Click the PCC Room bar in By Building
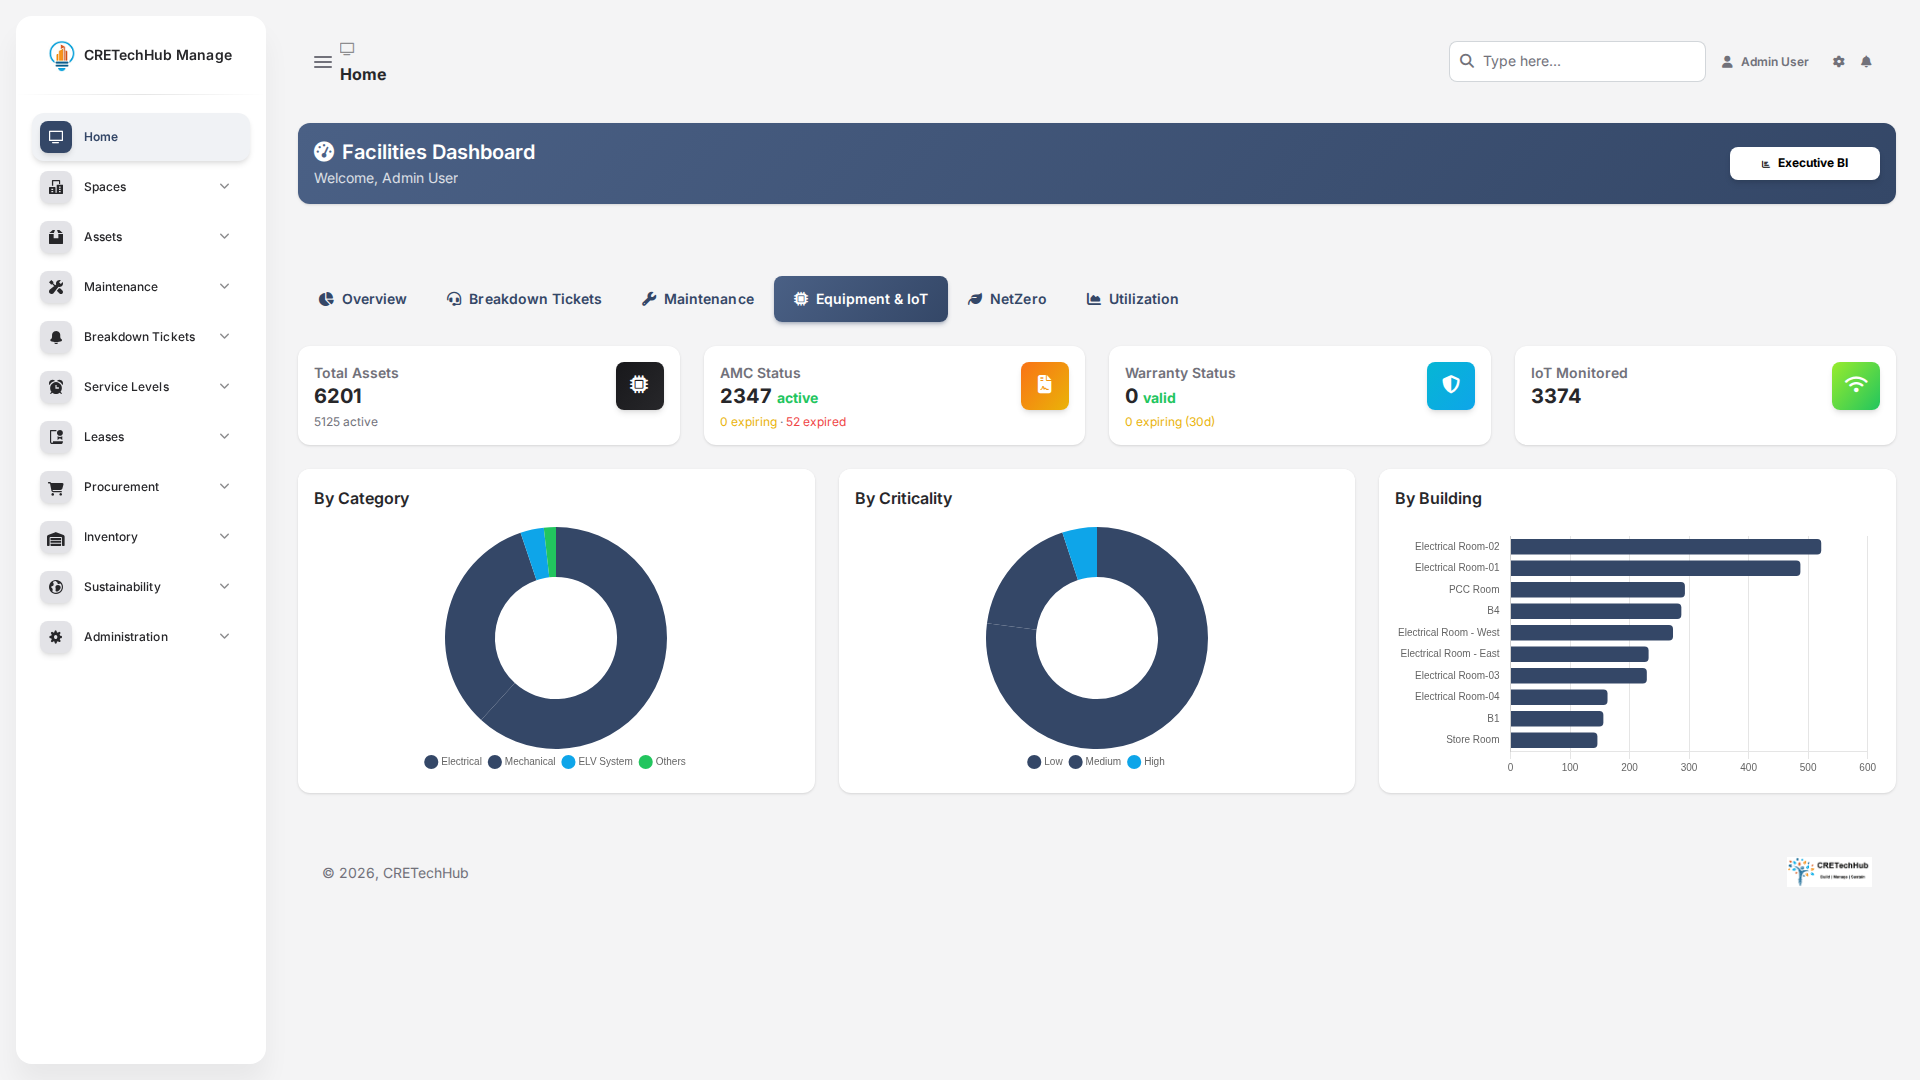This screenshot has height=1080, width=1920. click(x=1597, y=590)
